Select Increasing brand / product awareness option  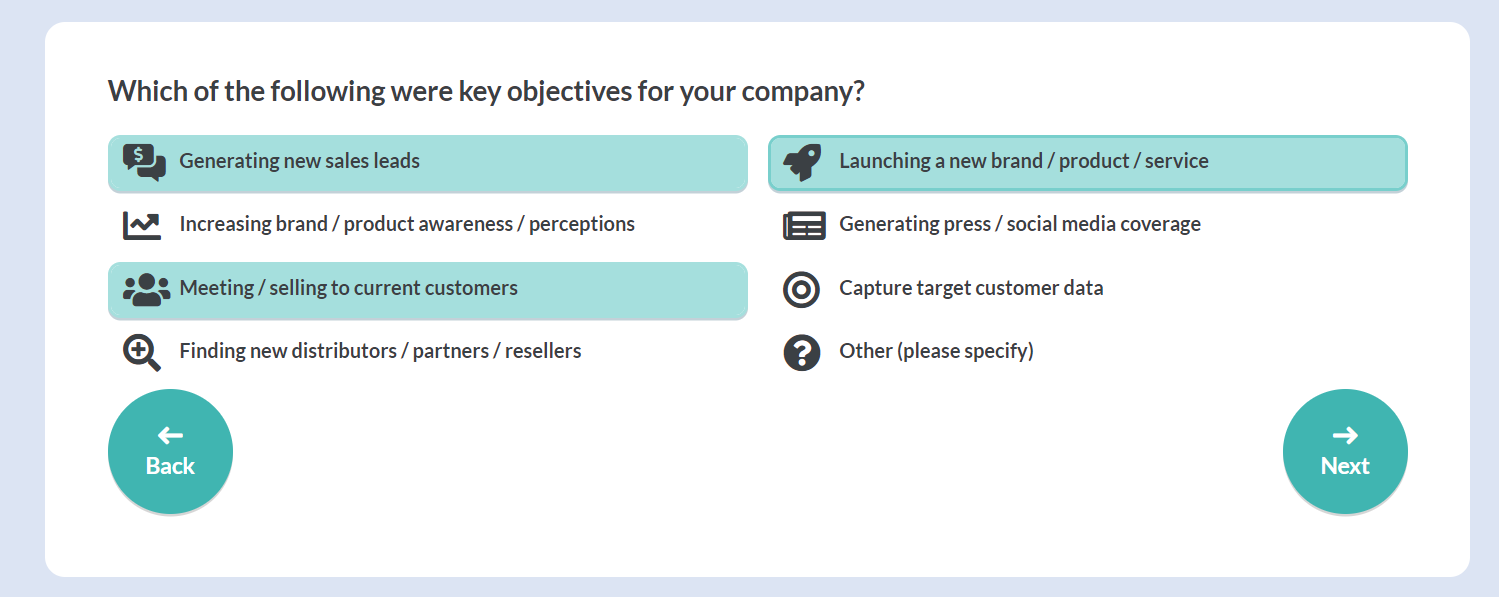(x=428, y=225)
